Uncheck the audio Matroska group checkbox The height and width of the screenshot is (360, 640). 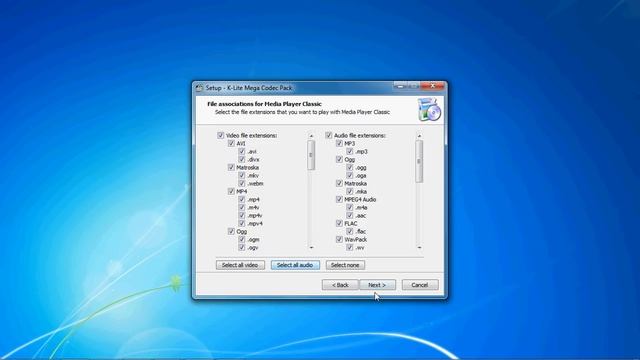[x=339, y=183]
